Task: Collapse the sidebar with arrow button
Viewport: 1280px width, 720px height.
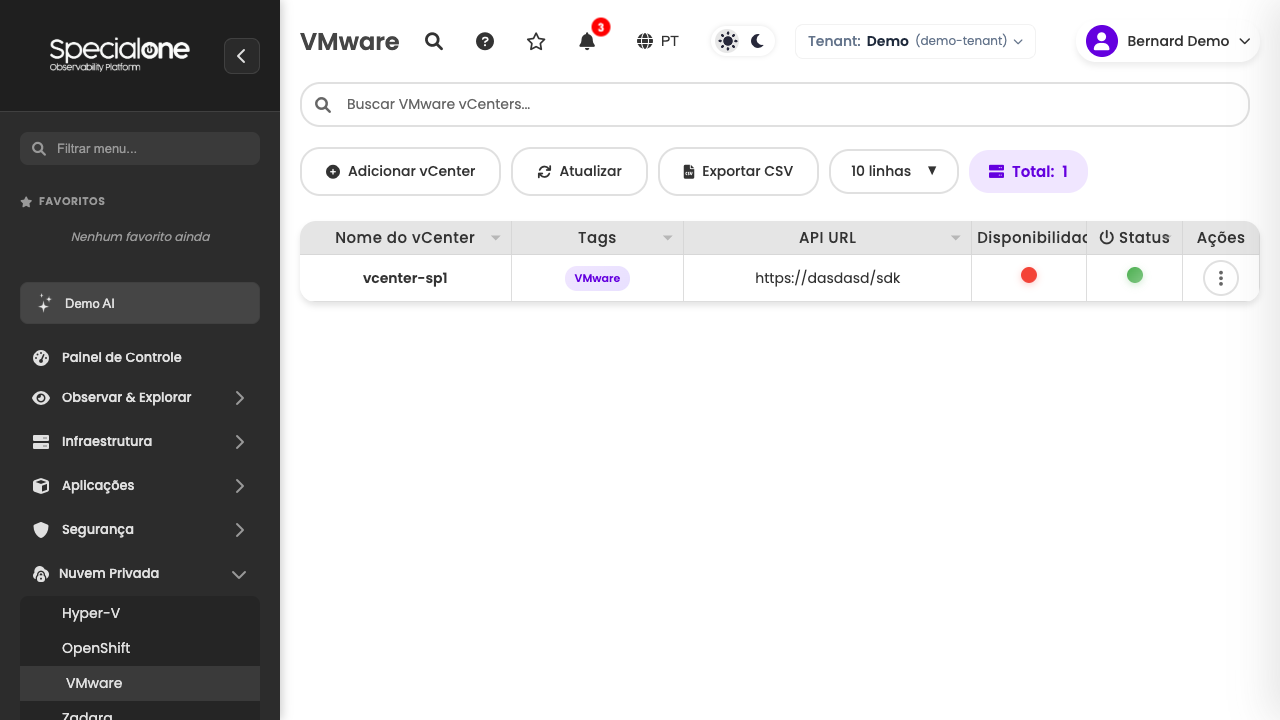Action: [x=242, y=56]
